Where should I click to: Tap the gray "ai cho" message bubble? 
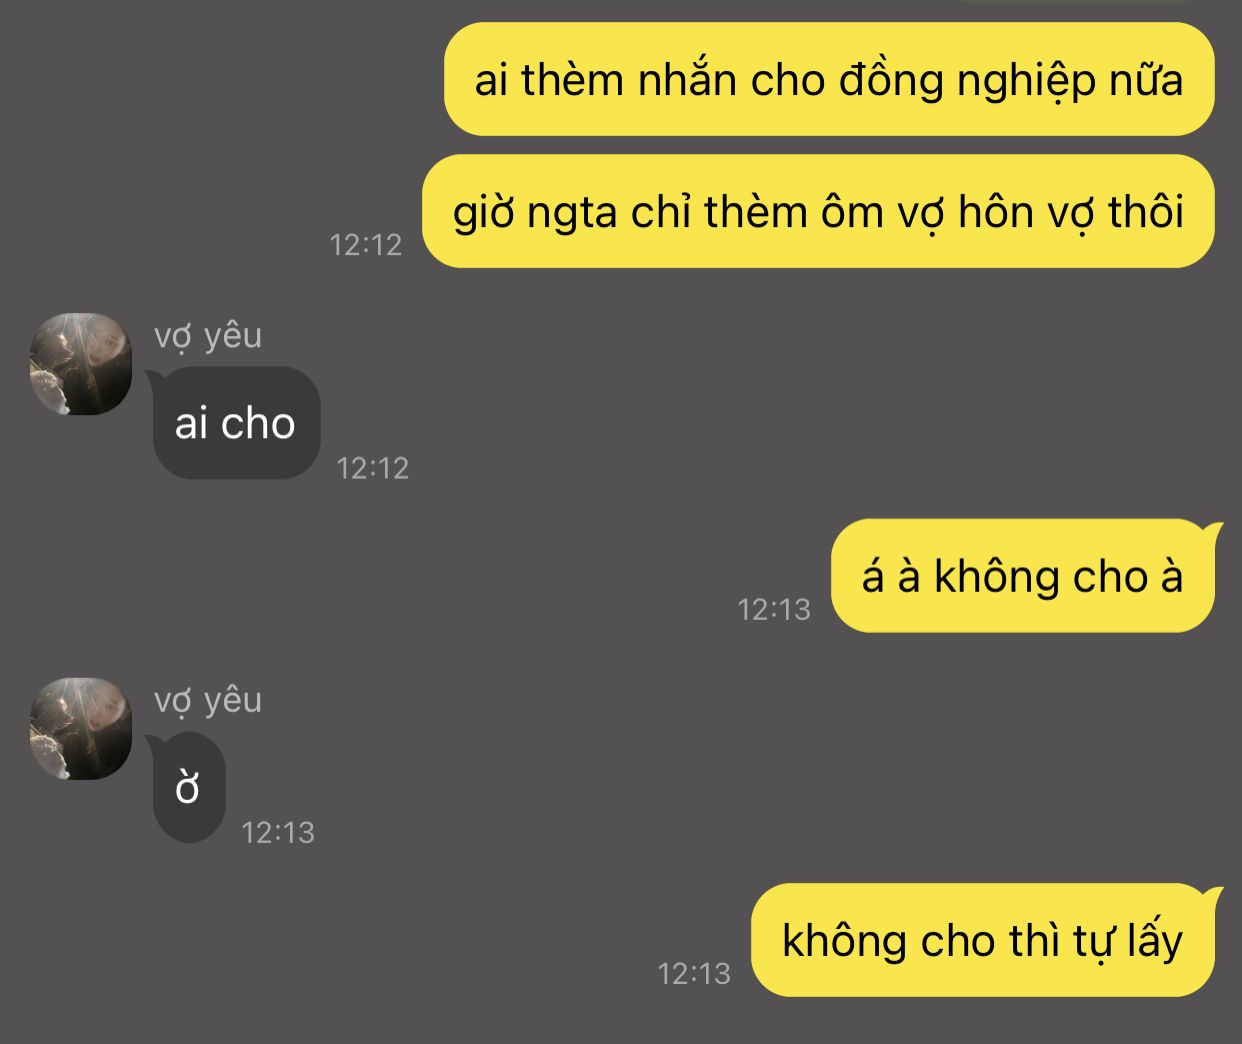[235, 423]
